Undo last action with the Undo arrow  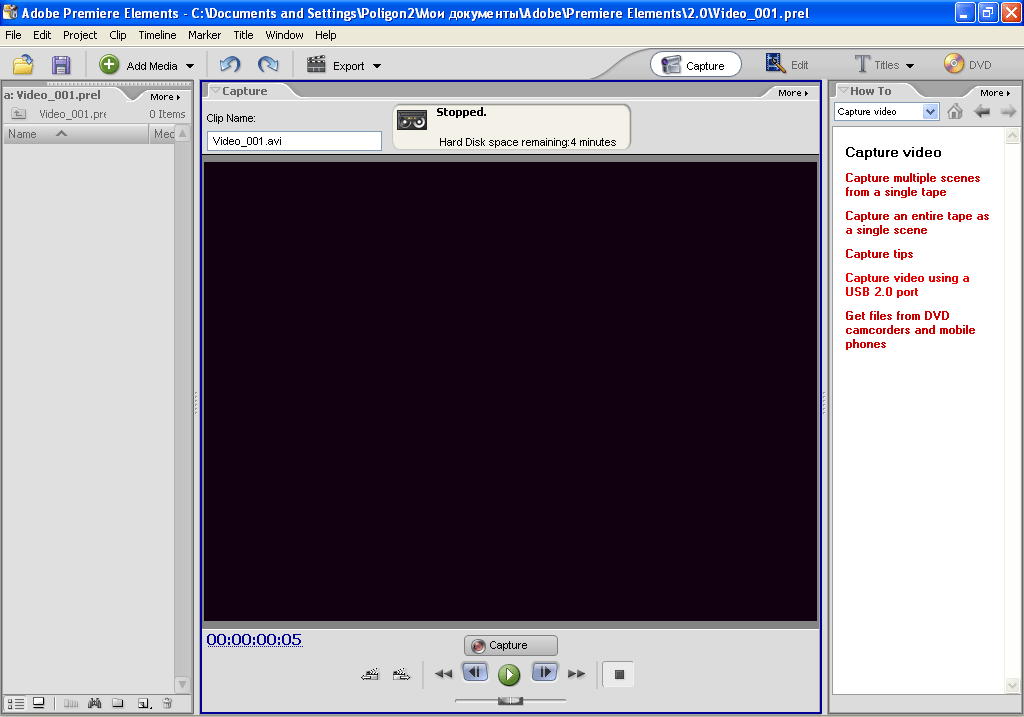coord(230,64)
